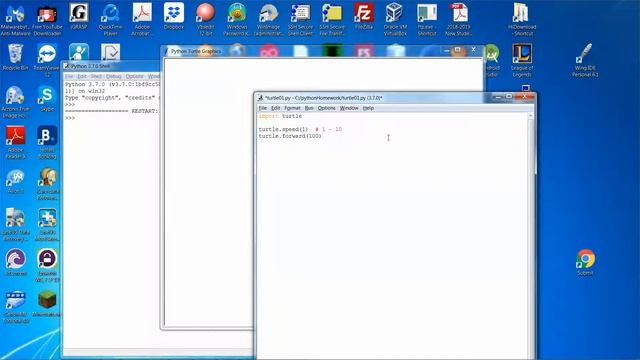
Task: Open the FileZilla desktop icon
Action: coord(364,16)
